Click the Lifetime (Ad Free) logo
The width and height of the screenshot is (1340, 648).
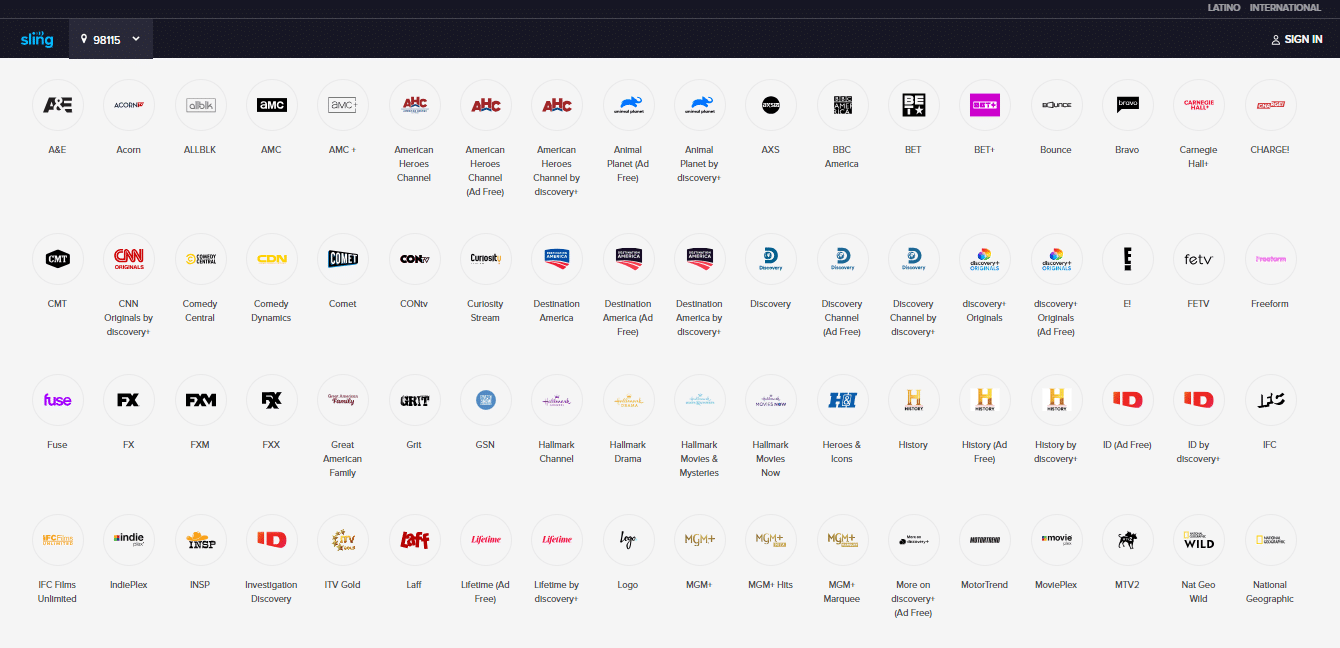485,540
